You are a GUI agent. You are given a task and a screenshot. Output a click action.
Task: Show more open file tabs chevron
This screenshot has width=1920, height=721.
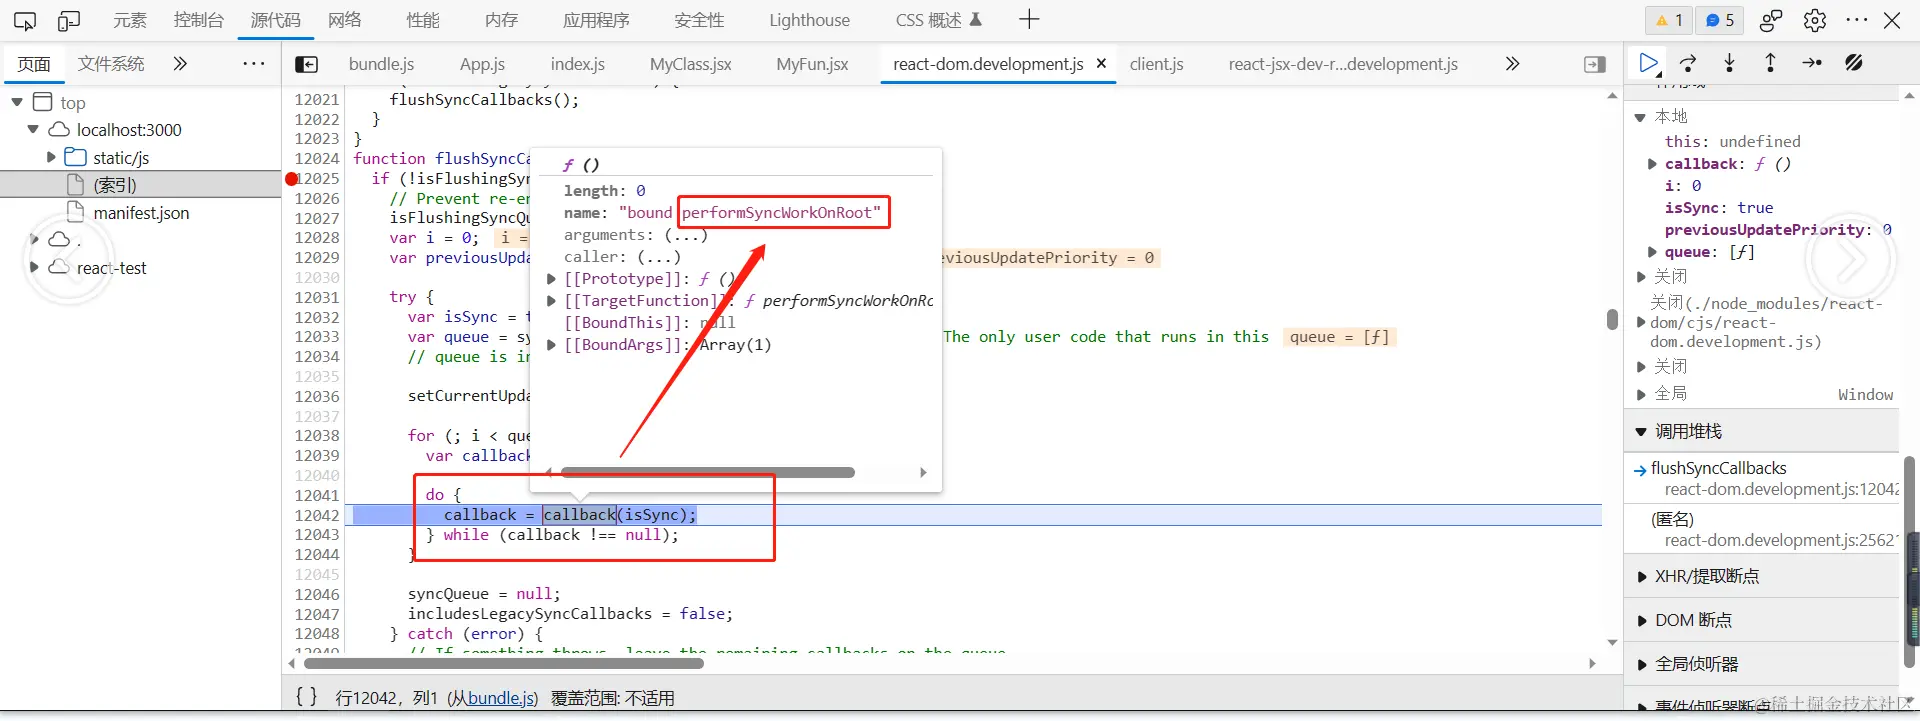pos(1512,64)
